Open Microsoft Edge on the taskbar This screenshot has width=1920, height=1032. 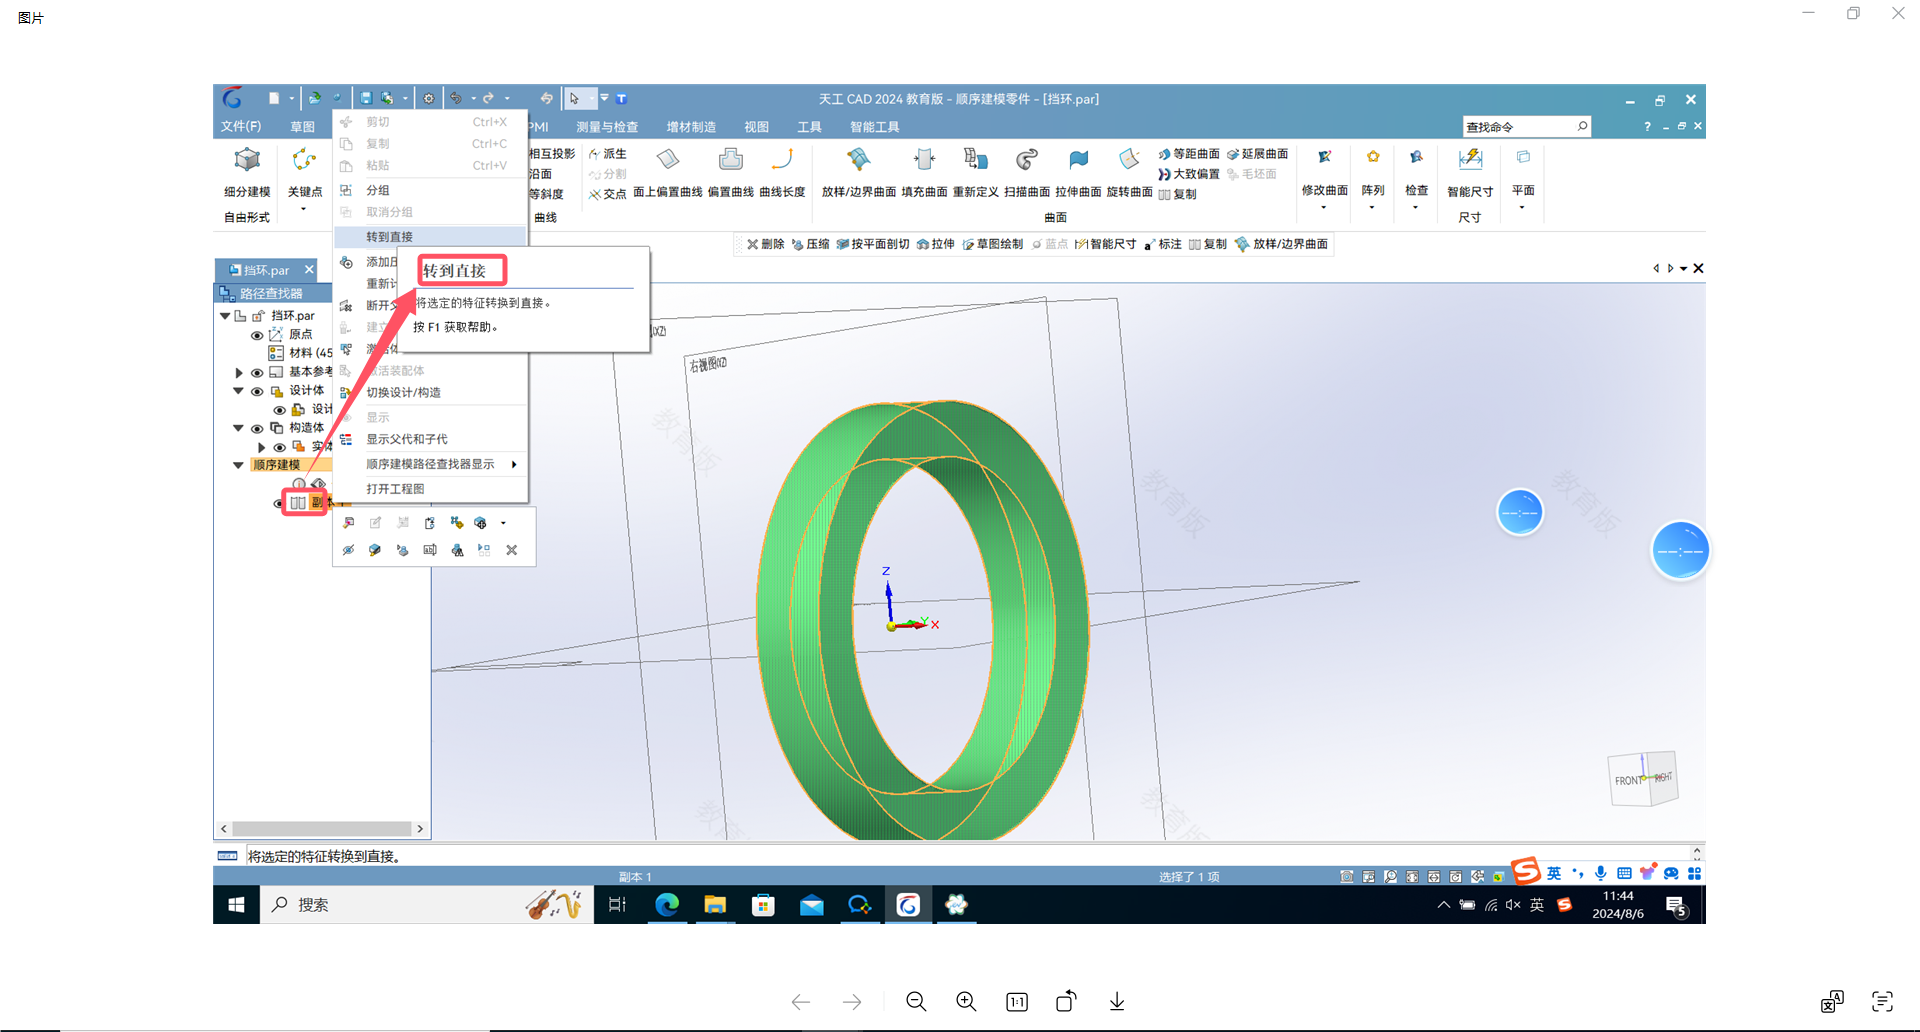tap(666, 905)
